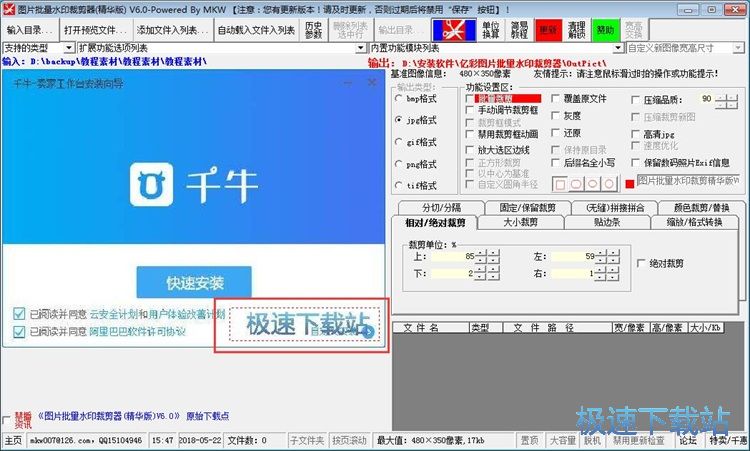Toggle the 灰度 grayscale checkbox
The height and width of the screenshot is (451, 750).
555,115
